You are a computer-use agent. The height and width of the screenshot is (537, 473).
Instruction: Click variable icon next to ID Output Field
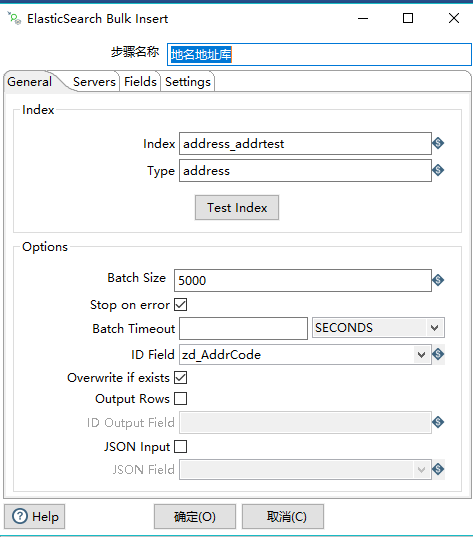[x=438, y=422]
